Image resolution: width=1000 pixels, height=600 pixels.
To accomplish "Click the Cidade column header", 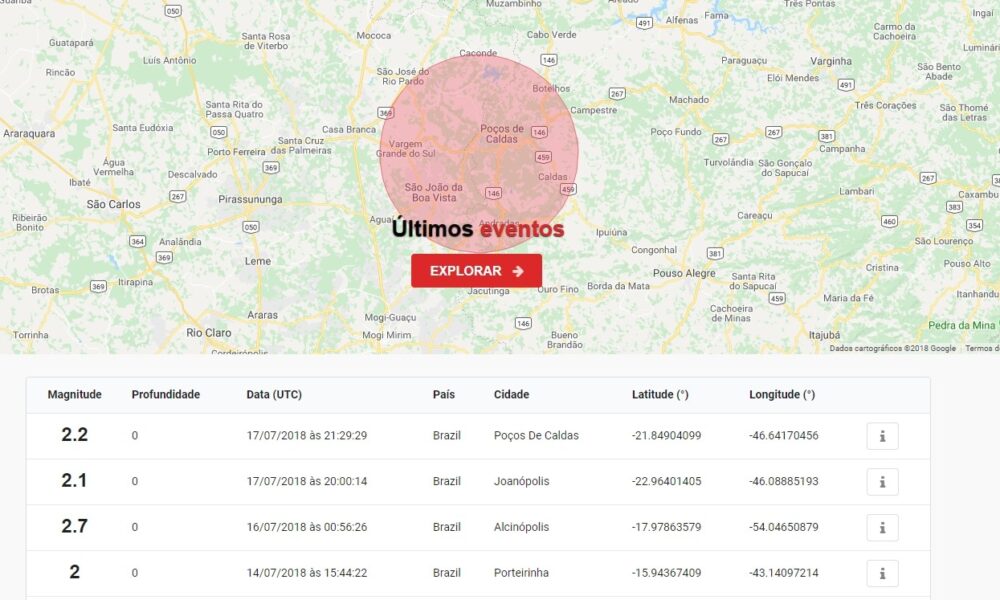I will [x=511, y=395].
